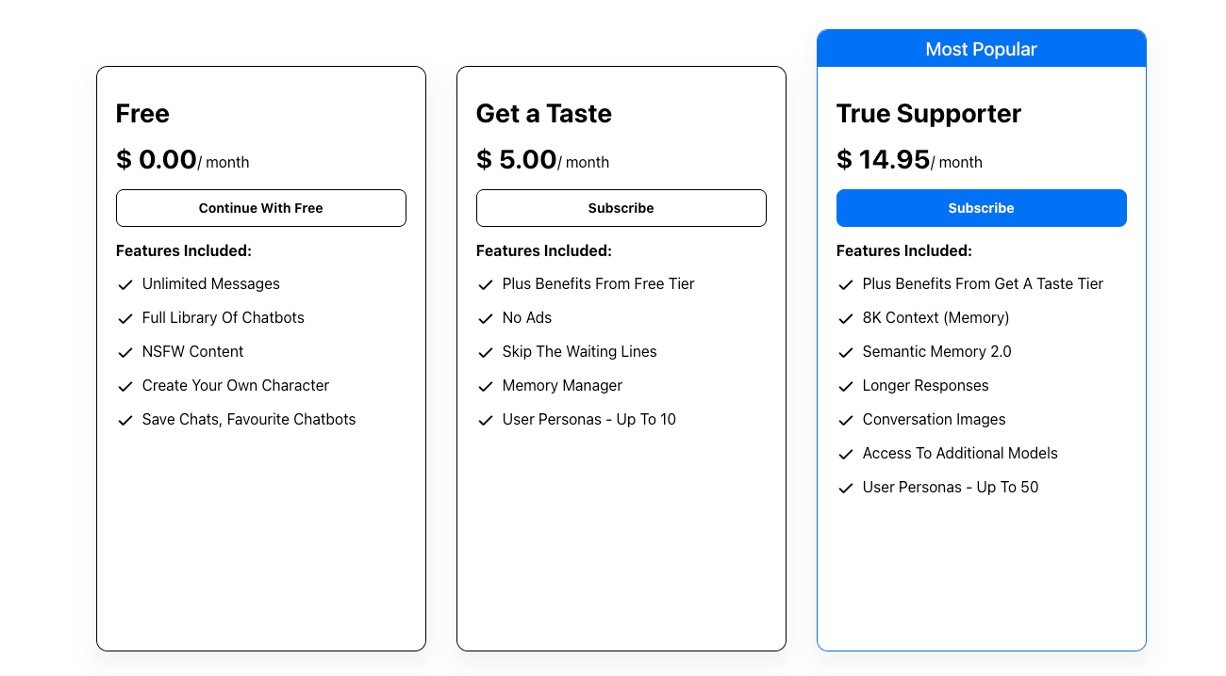Click the Semantic Memory 2.0 checkmark

[x=845, y=353]
